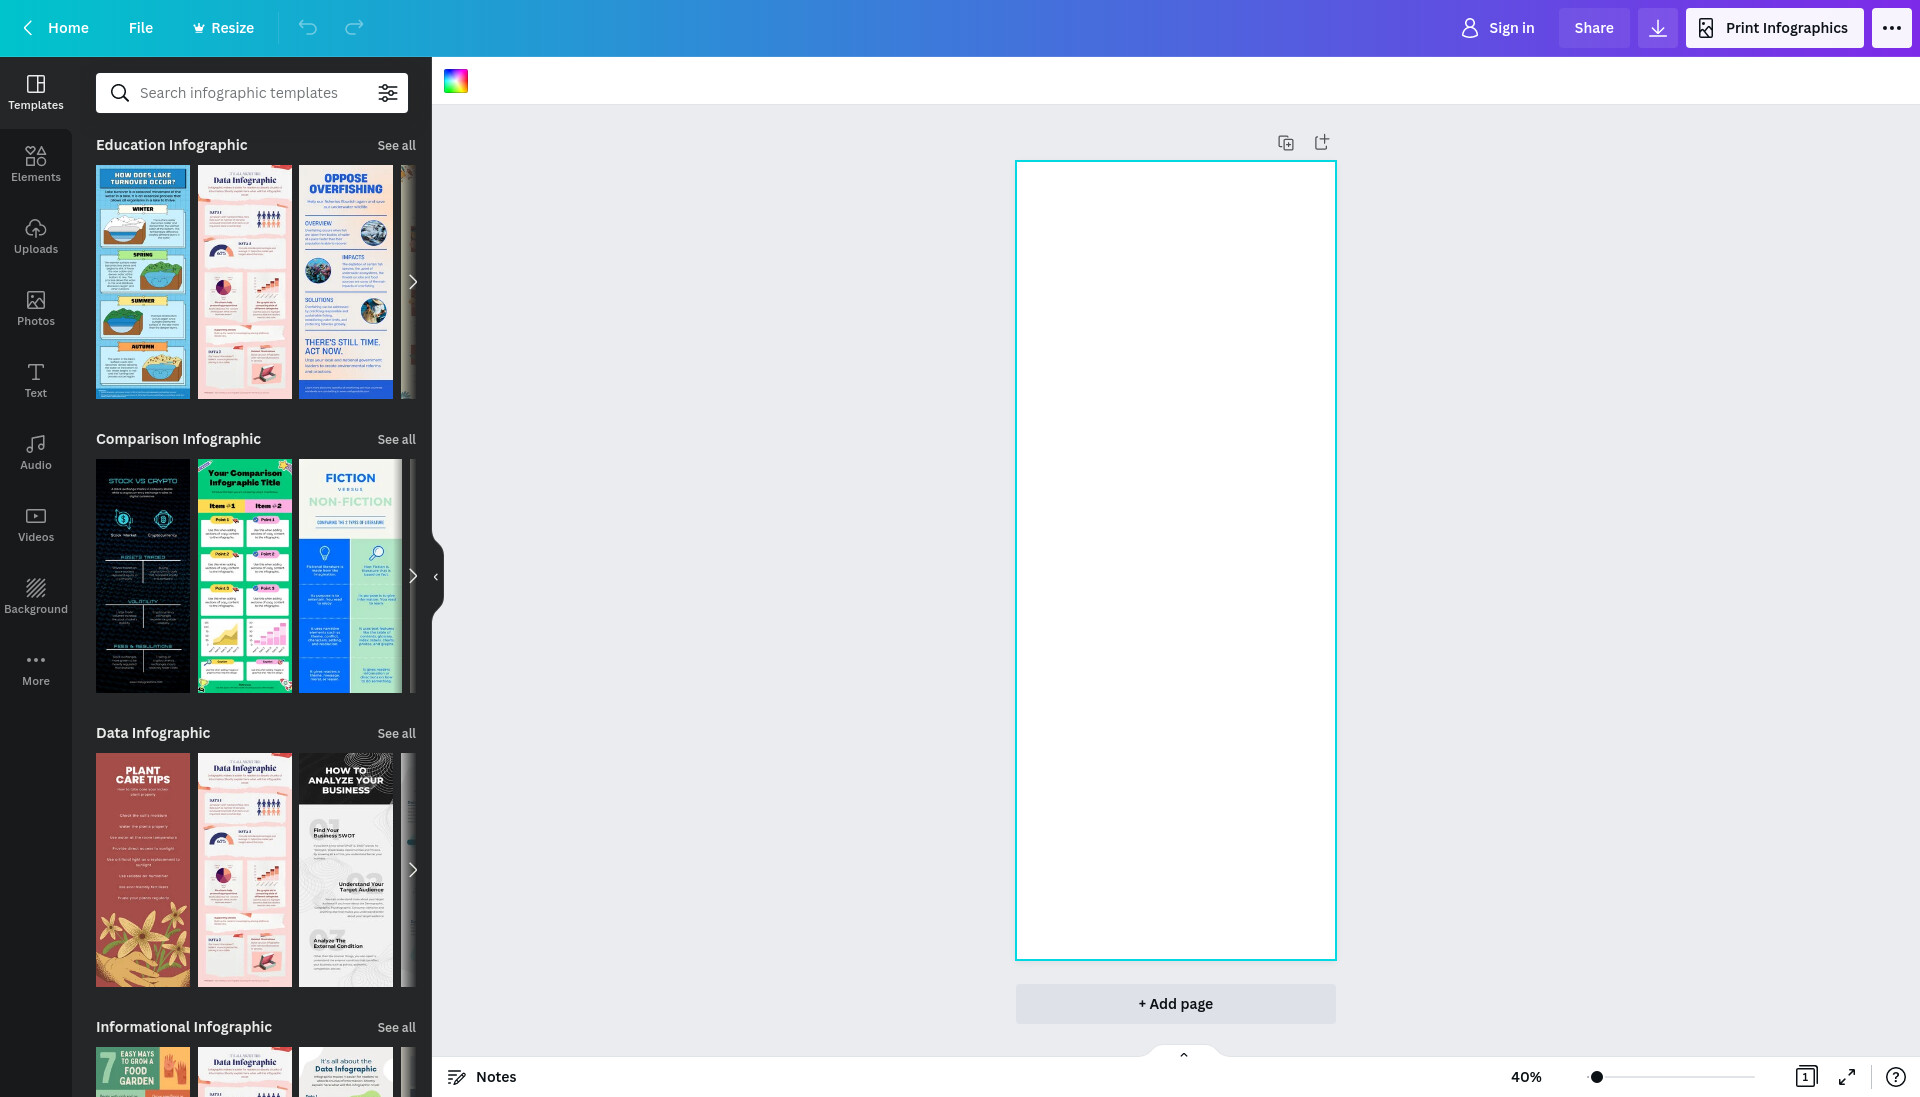Expand Education Infographic row with next arrow
Image resolution: width=1920 pixels, height=1097 pixels.
point(412,282)
